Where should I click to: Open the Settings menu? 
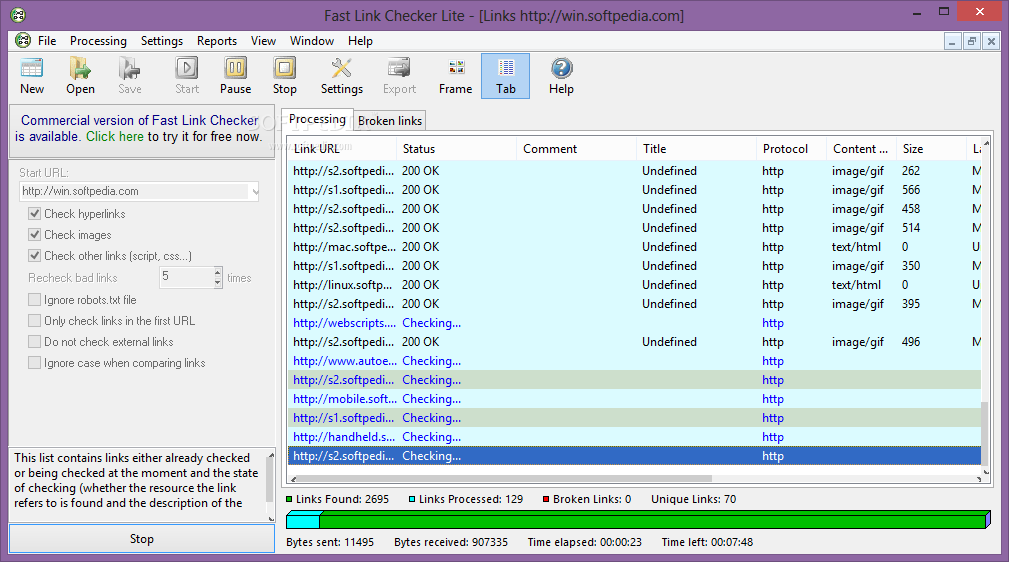[162, 41]
